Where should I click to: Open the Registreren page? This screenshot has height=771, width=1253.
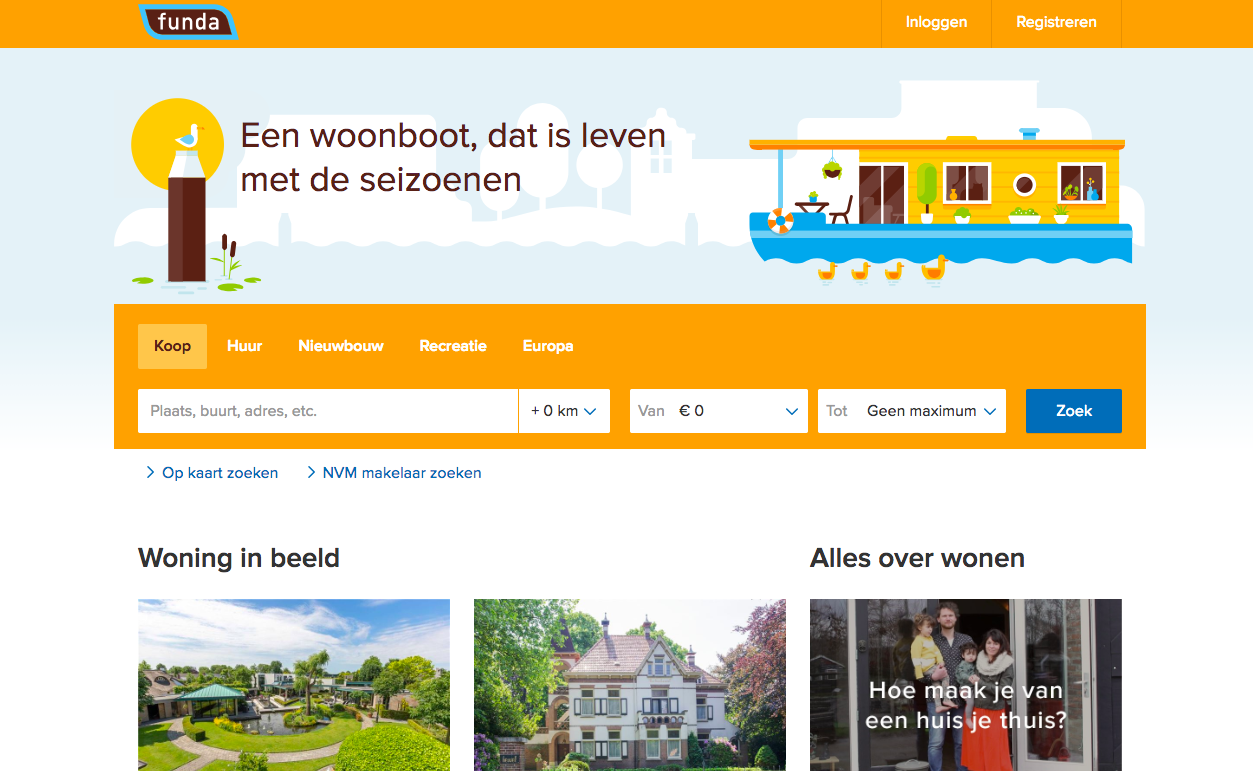pyautogui.click(x=1056, y=22)
